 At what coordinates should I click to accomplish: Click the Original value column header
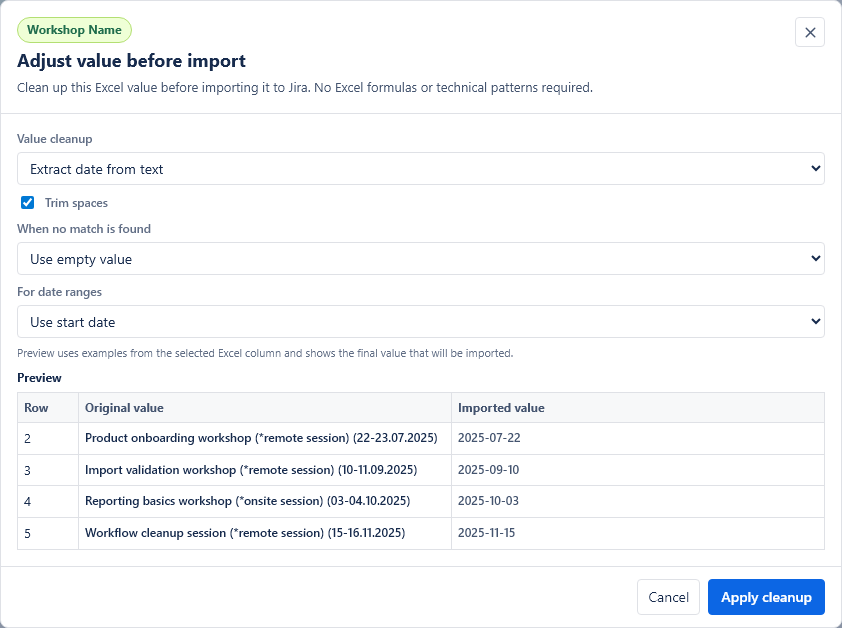point(124,408)
